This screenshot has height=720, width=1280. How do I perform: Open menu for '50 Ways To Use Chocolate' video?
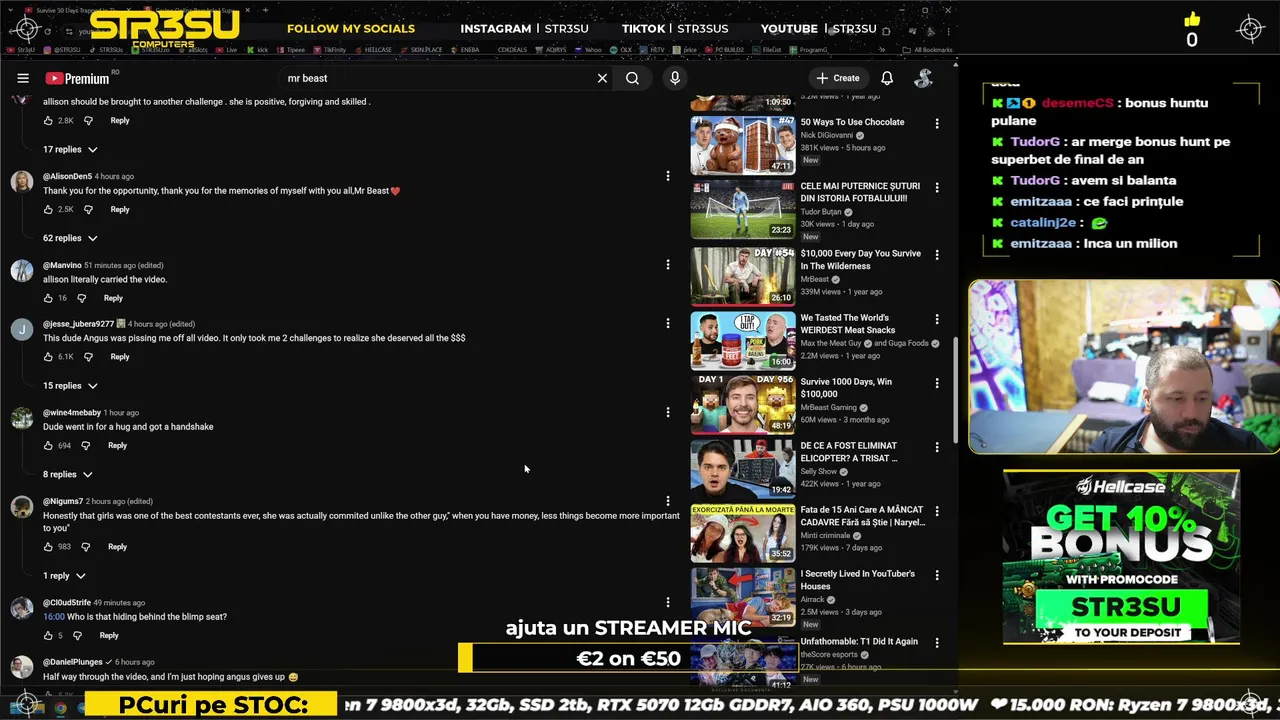937,123
